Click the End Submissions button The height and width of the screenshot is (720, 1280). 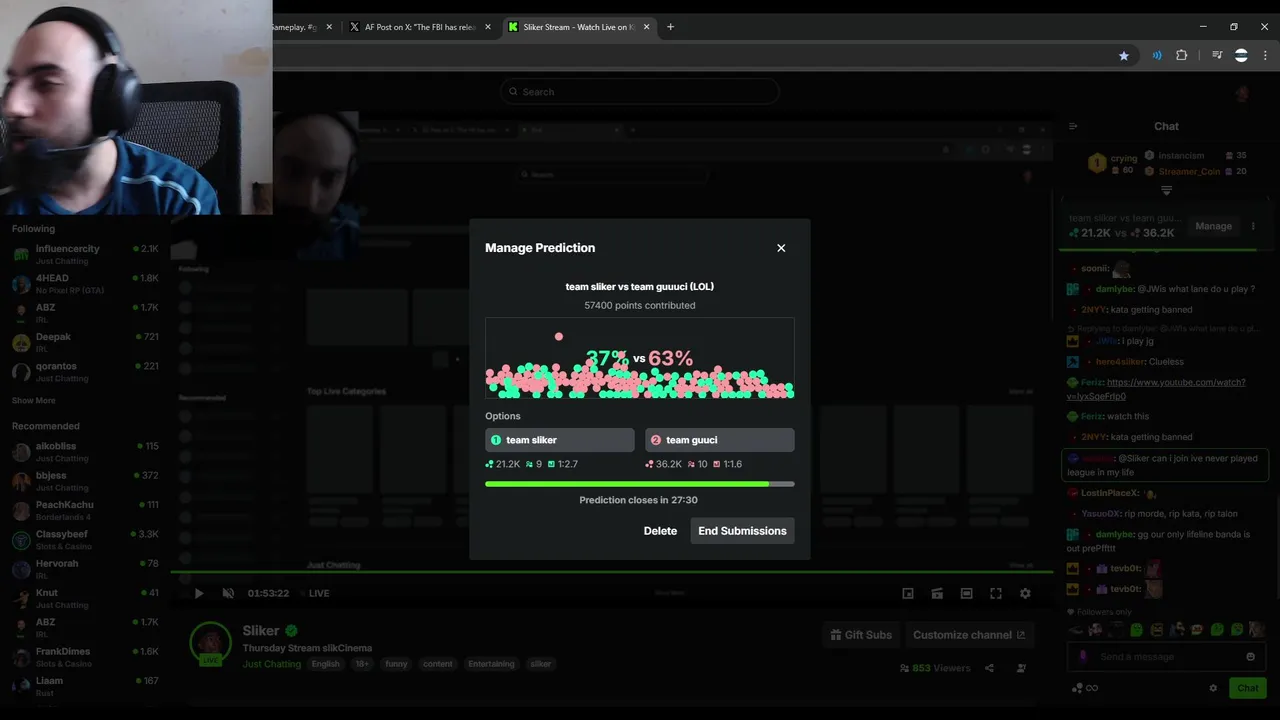tap(742, 531)
